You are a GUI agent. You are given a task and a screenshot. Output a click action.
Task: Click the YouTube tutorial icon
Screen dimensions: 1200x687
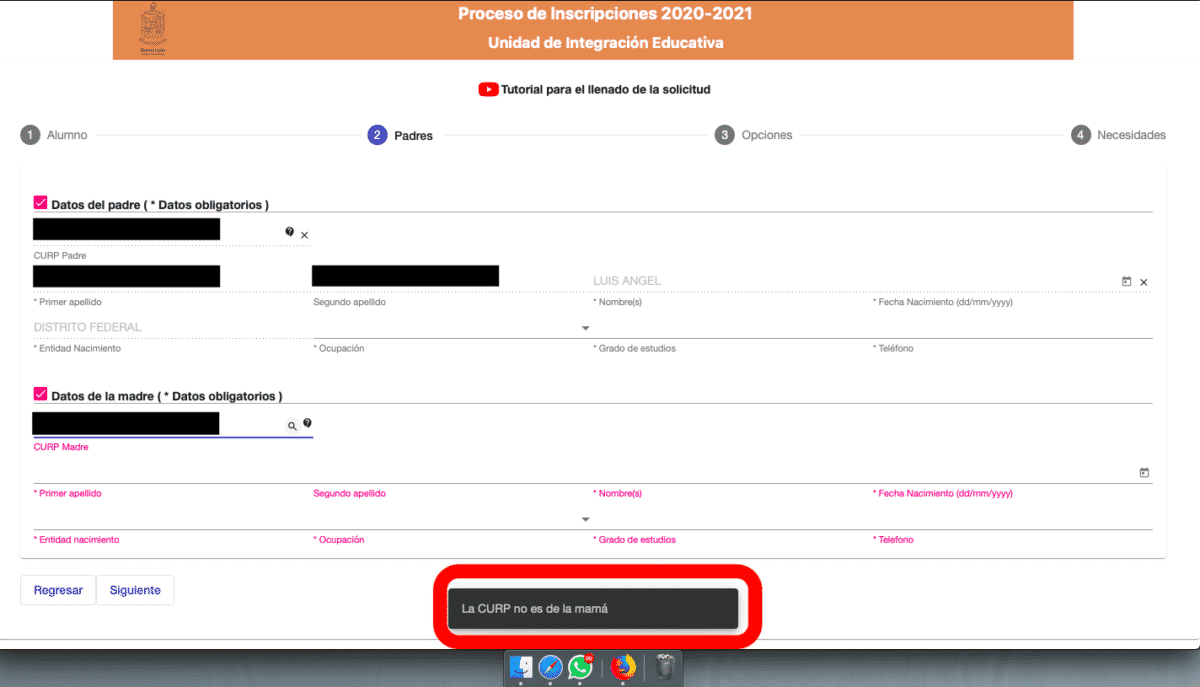(488, 89)
